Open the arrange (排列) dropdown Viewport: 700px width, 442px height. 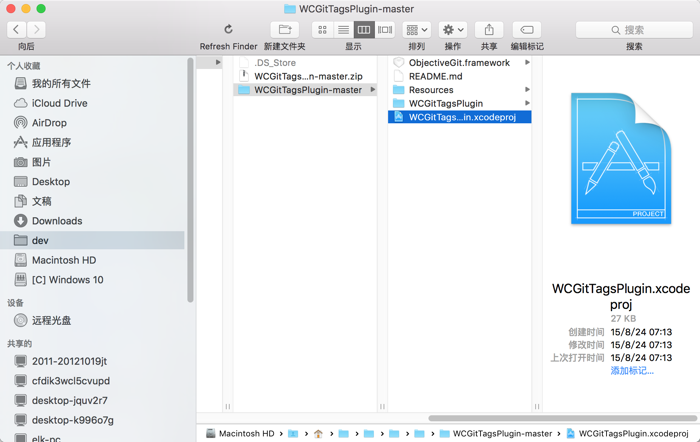click(417, 30)
